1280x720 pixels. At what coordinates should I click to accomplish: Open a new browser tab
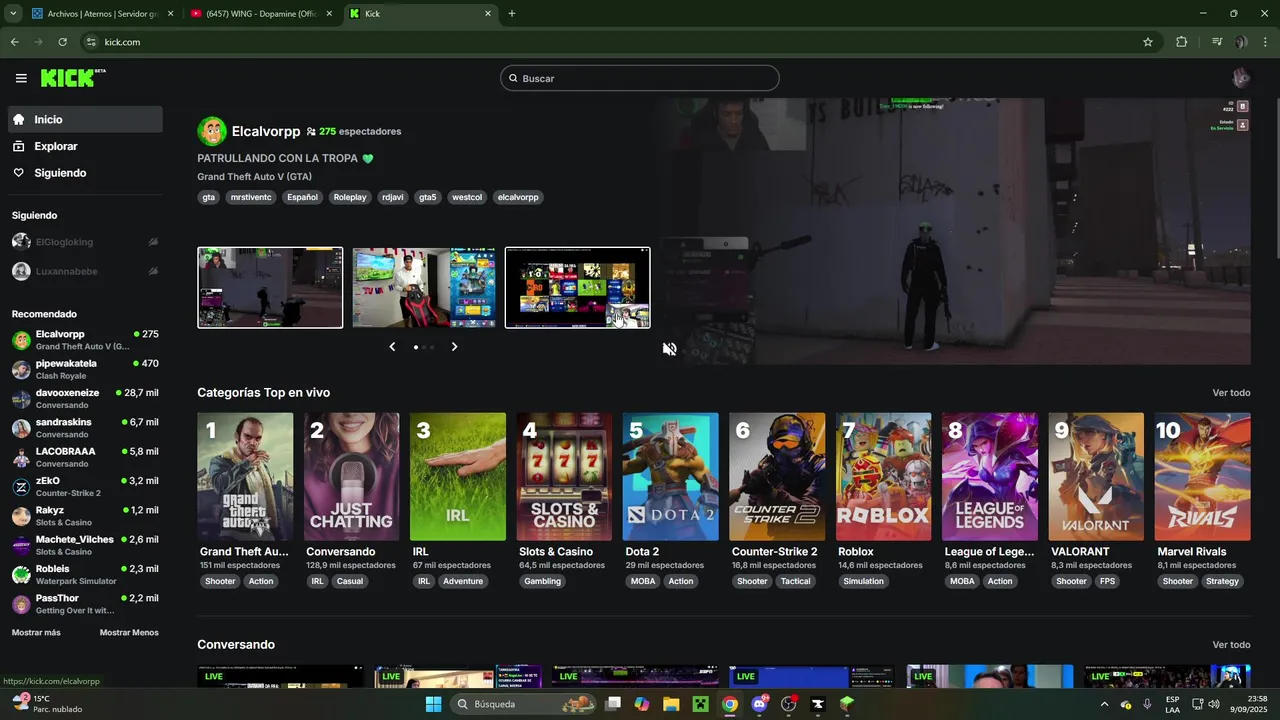point(512,14)
